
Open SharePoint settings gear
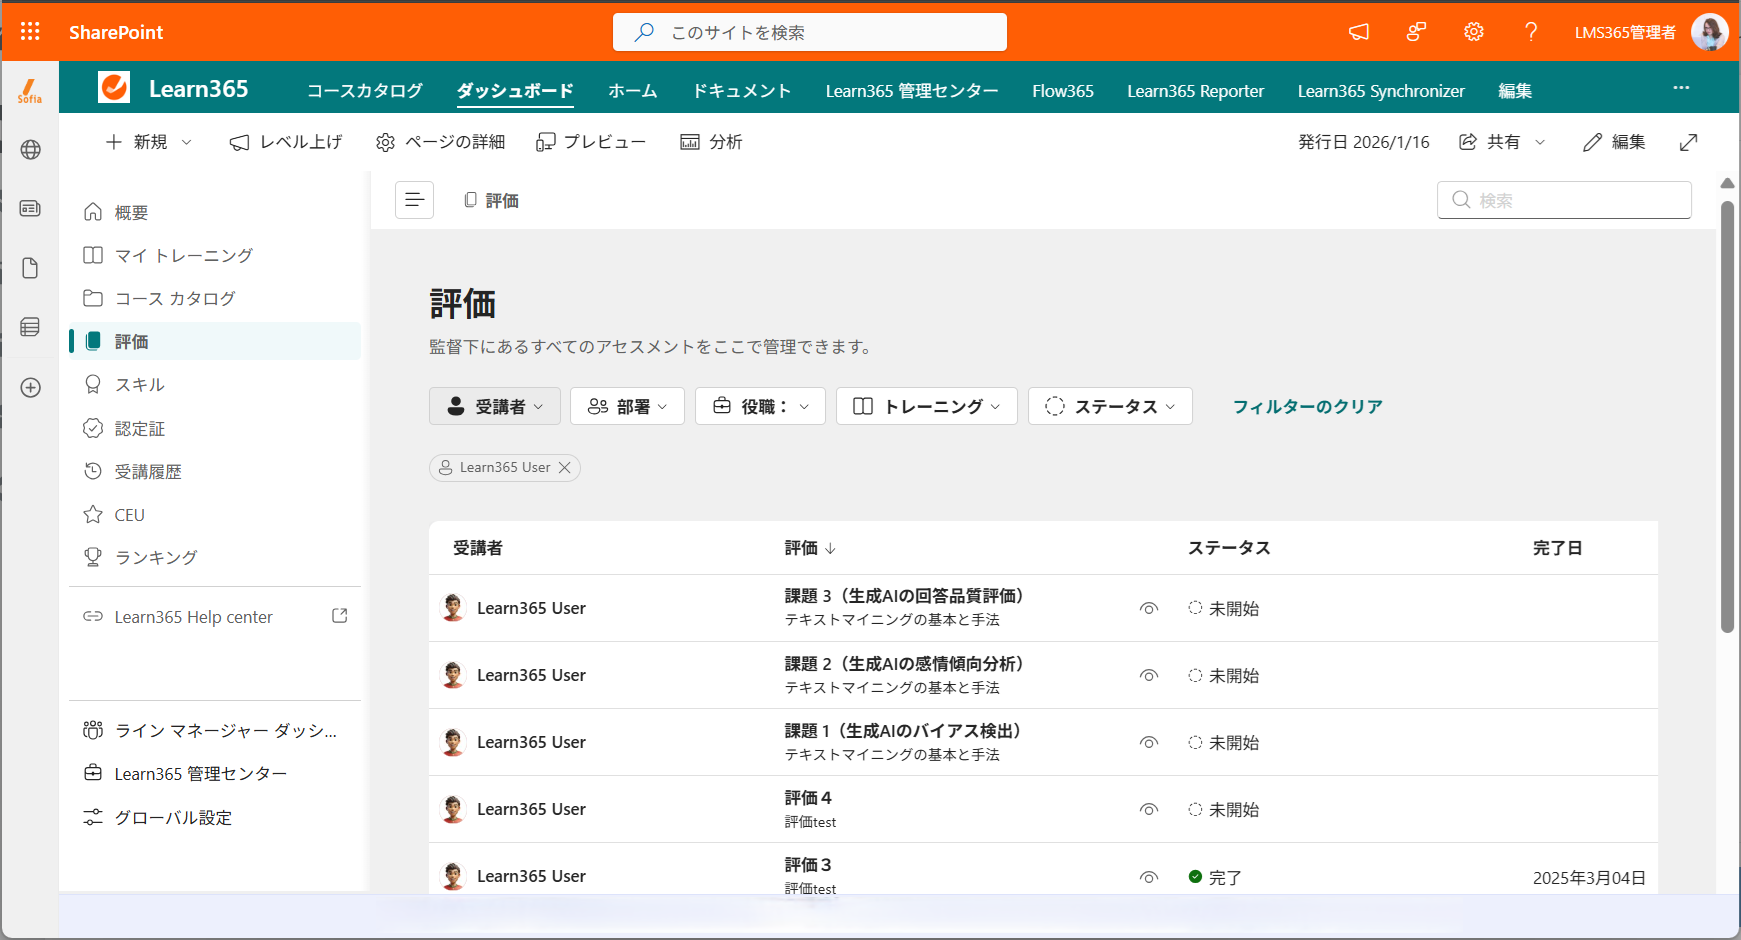pyautogui.click(x=1474, y=32)
